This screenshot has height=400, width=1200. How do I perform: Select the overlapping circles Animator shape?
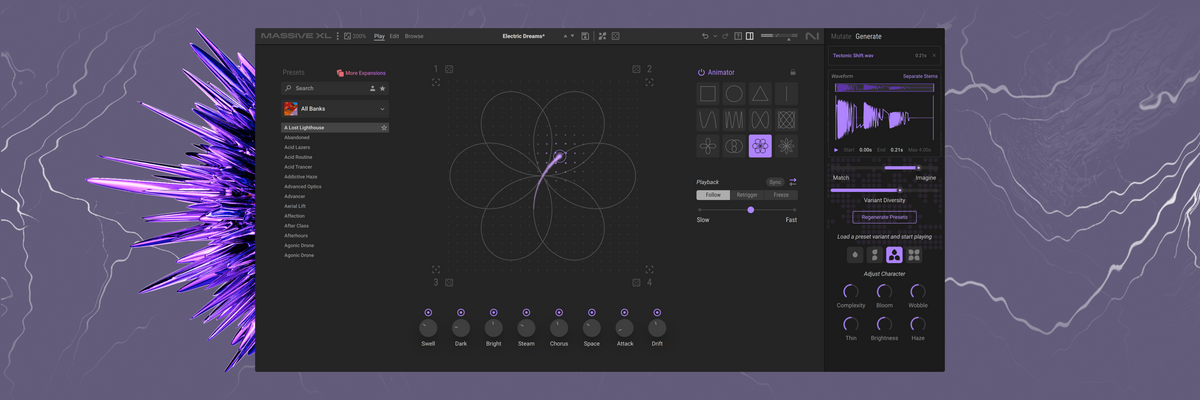coord(734,146)
